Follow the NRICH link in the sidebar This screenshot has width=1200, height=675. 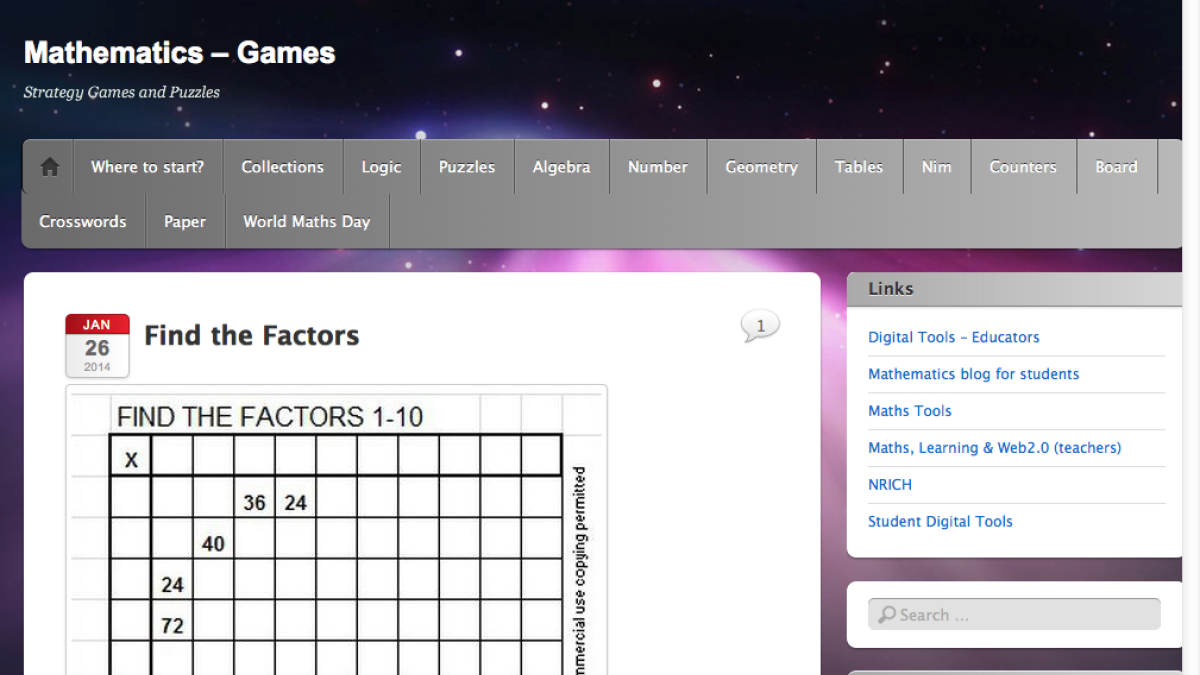coord(890,484)
